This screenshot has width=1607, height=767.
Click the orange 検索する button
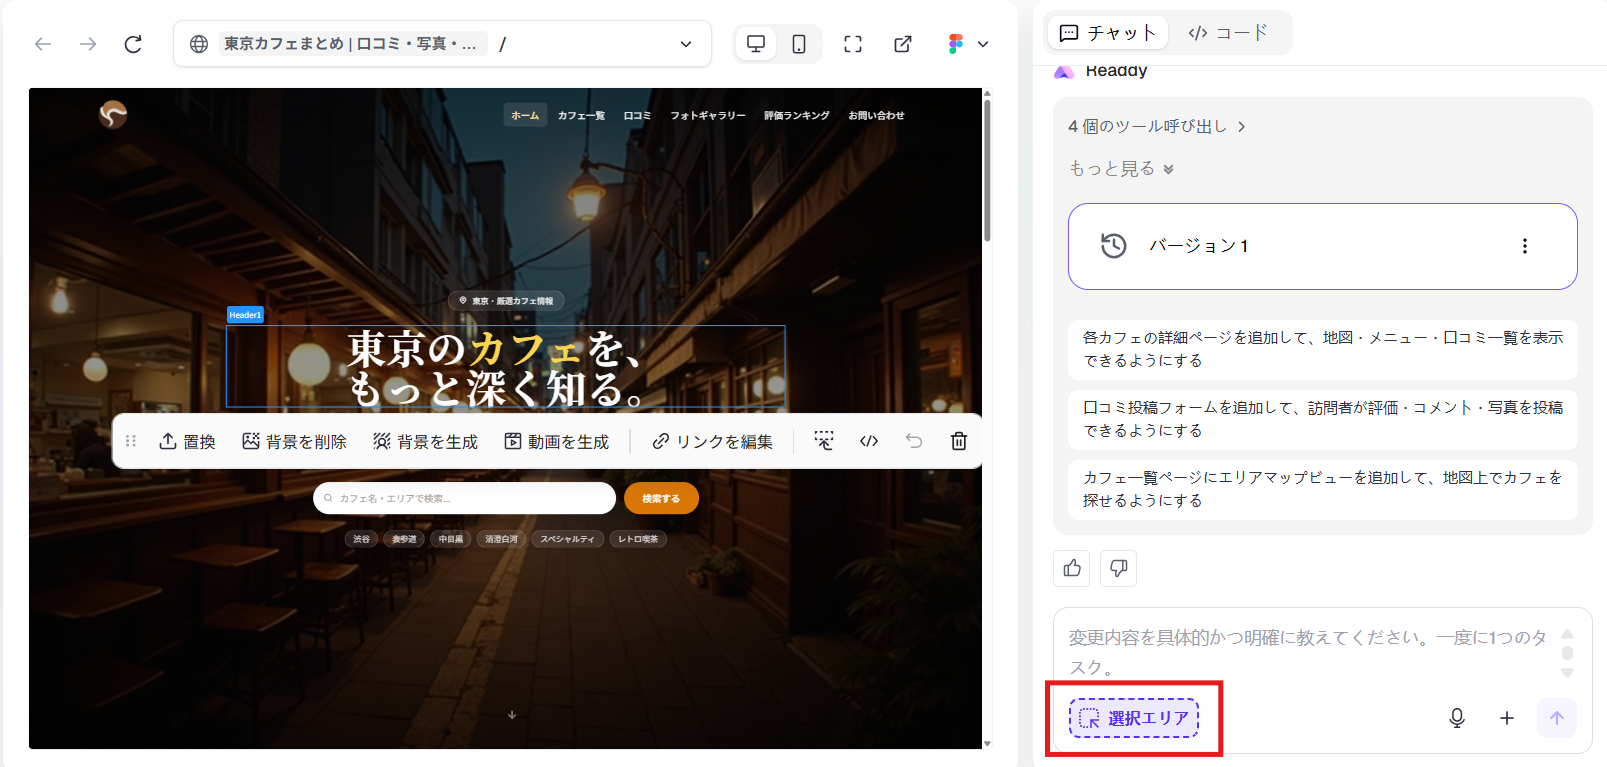coord(661,498)
